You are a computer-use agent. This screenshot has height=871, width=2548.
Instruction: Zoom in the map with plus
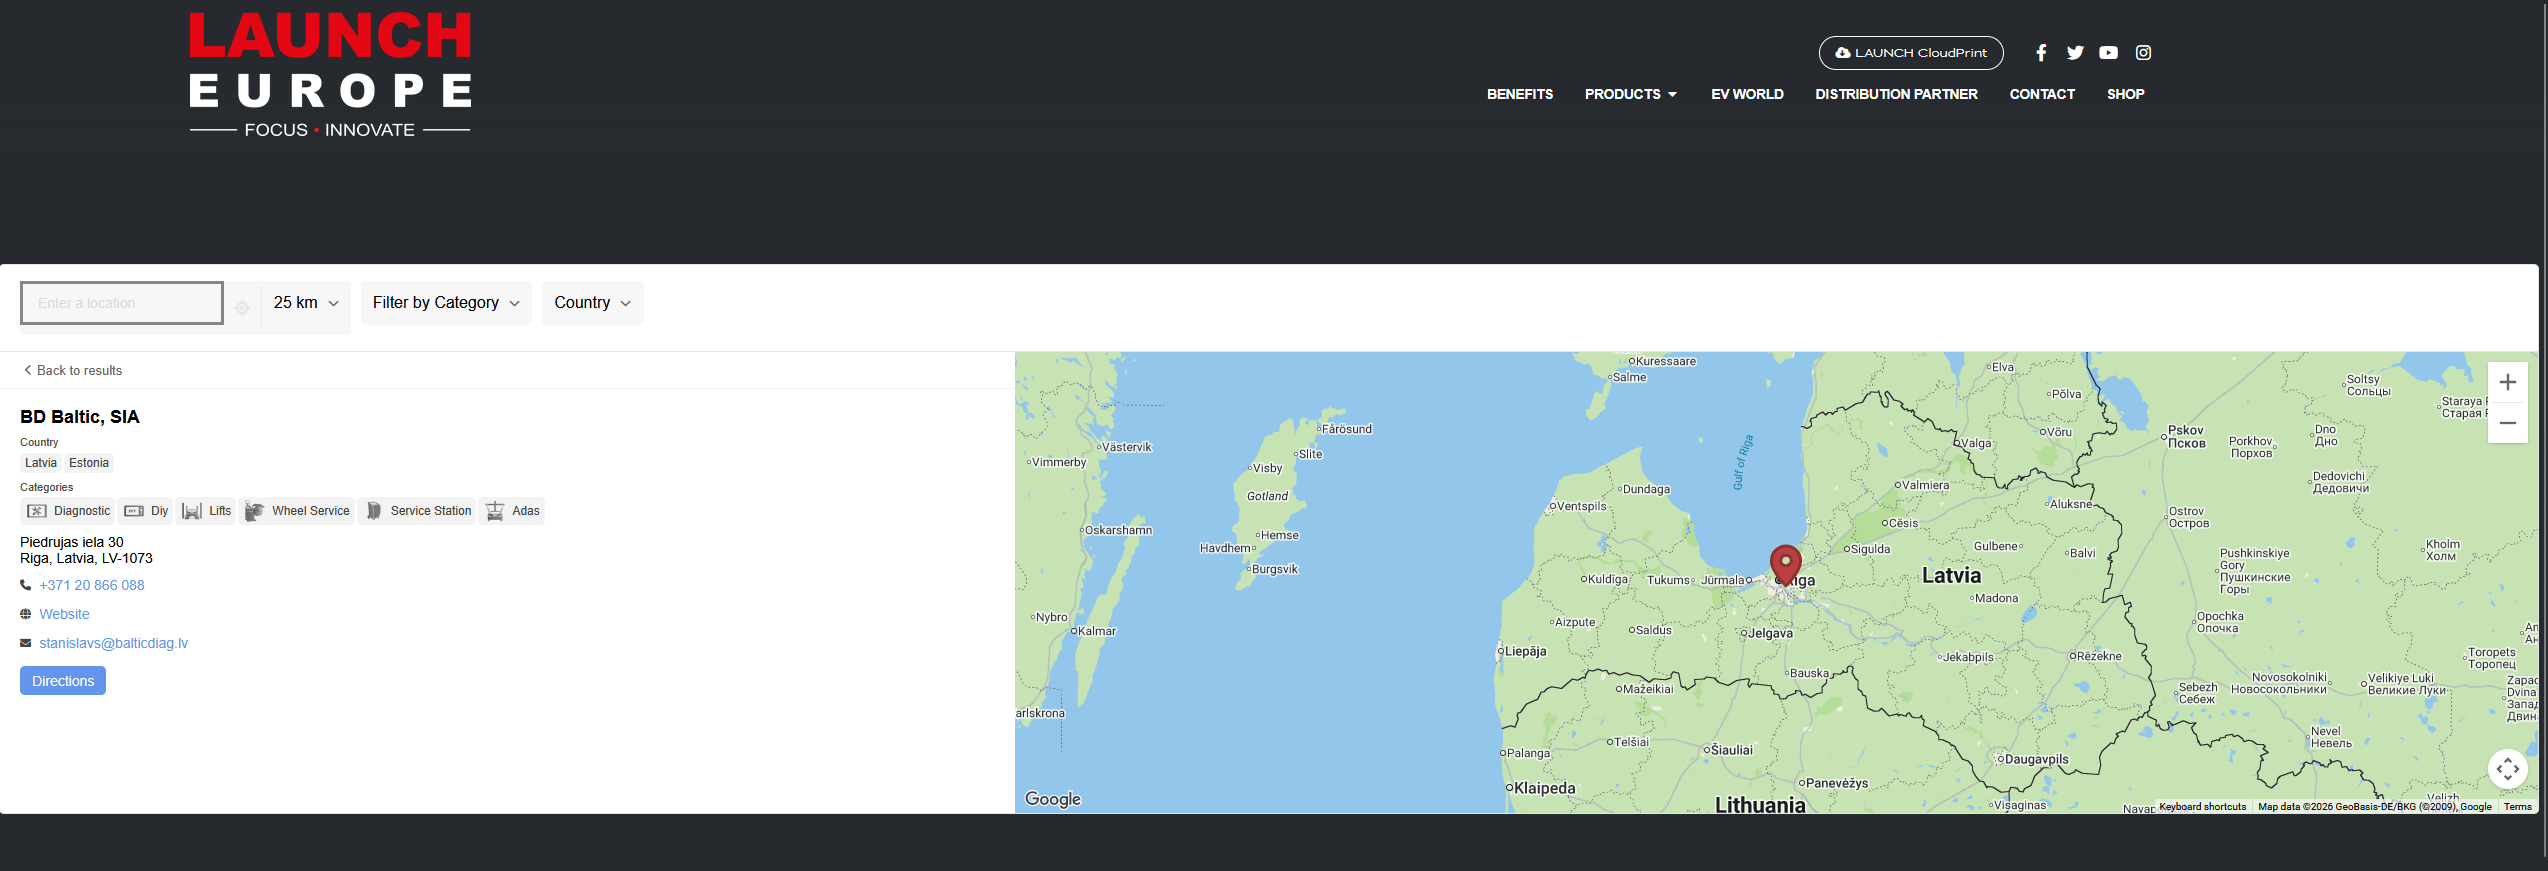(x=2507, y=382)
